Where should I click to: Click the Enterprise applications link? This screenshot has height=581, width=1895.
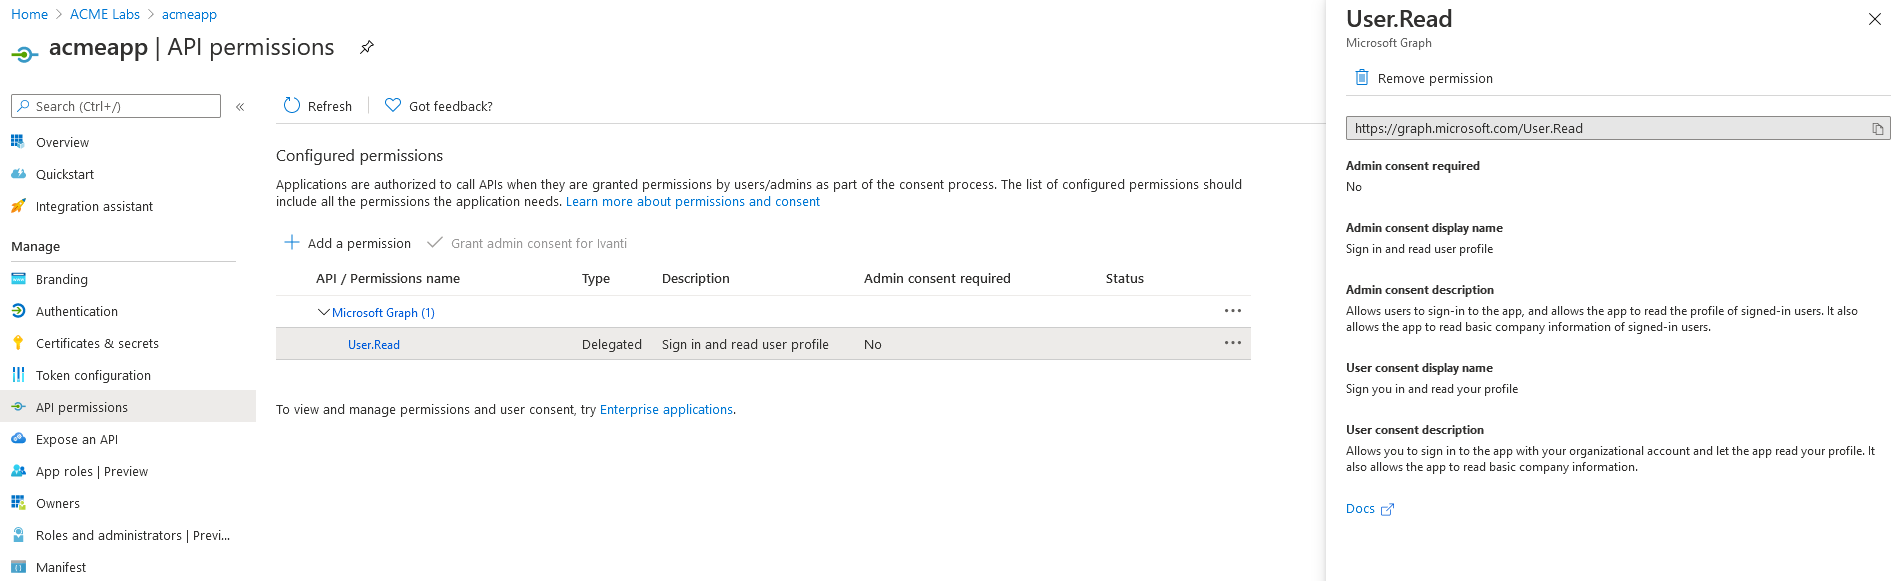coord(666,409)
